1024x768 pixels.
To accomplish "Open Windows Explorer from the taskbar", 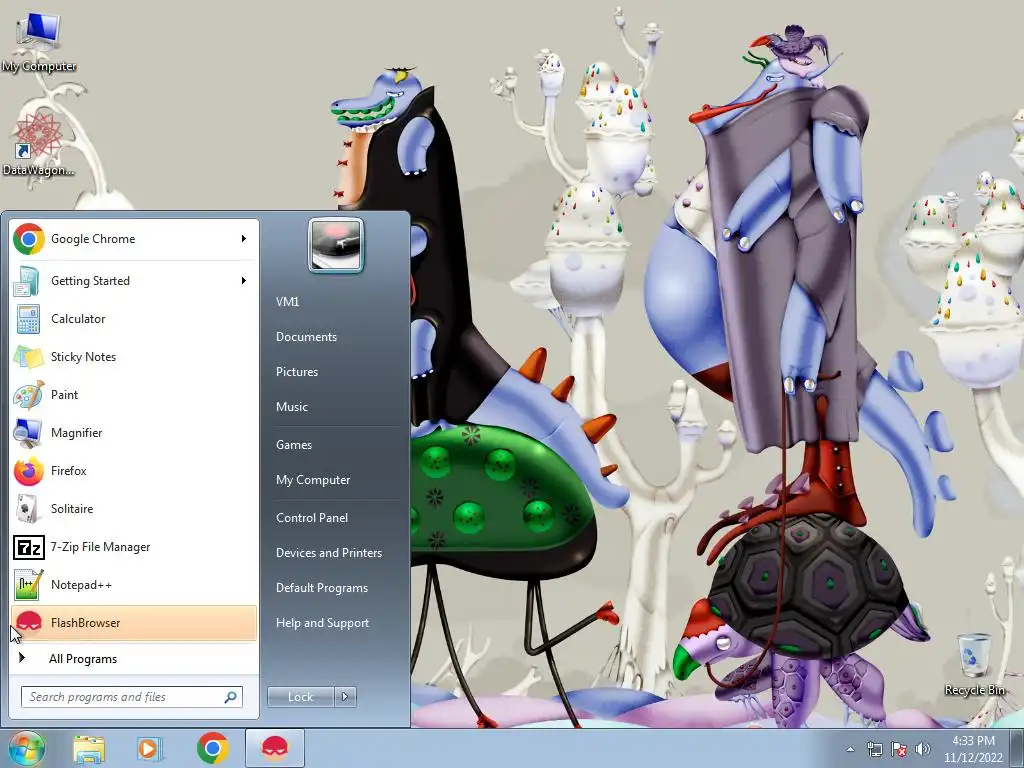I will [x=89, y=749].
